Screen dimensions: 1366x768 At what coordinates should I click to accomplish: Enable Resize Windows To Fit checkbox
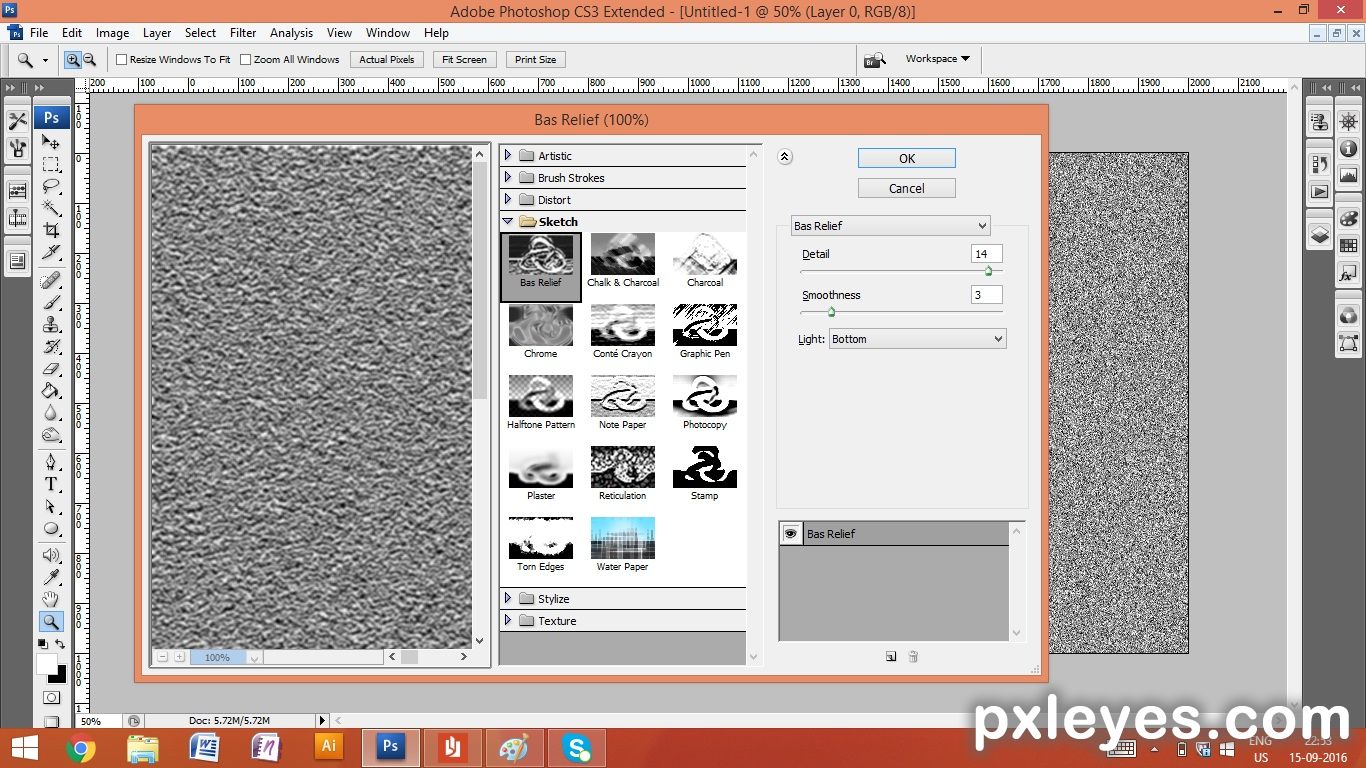point(122,60)
